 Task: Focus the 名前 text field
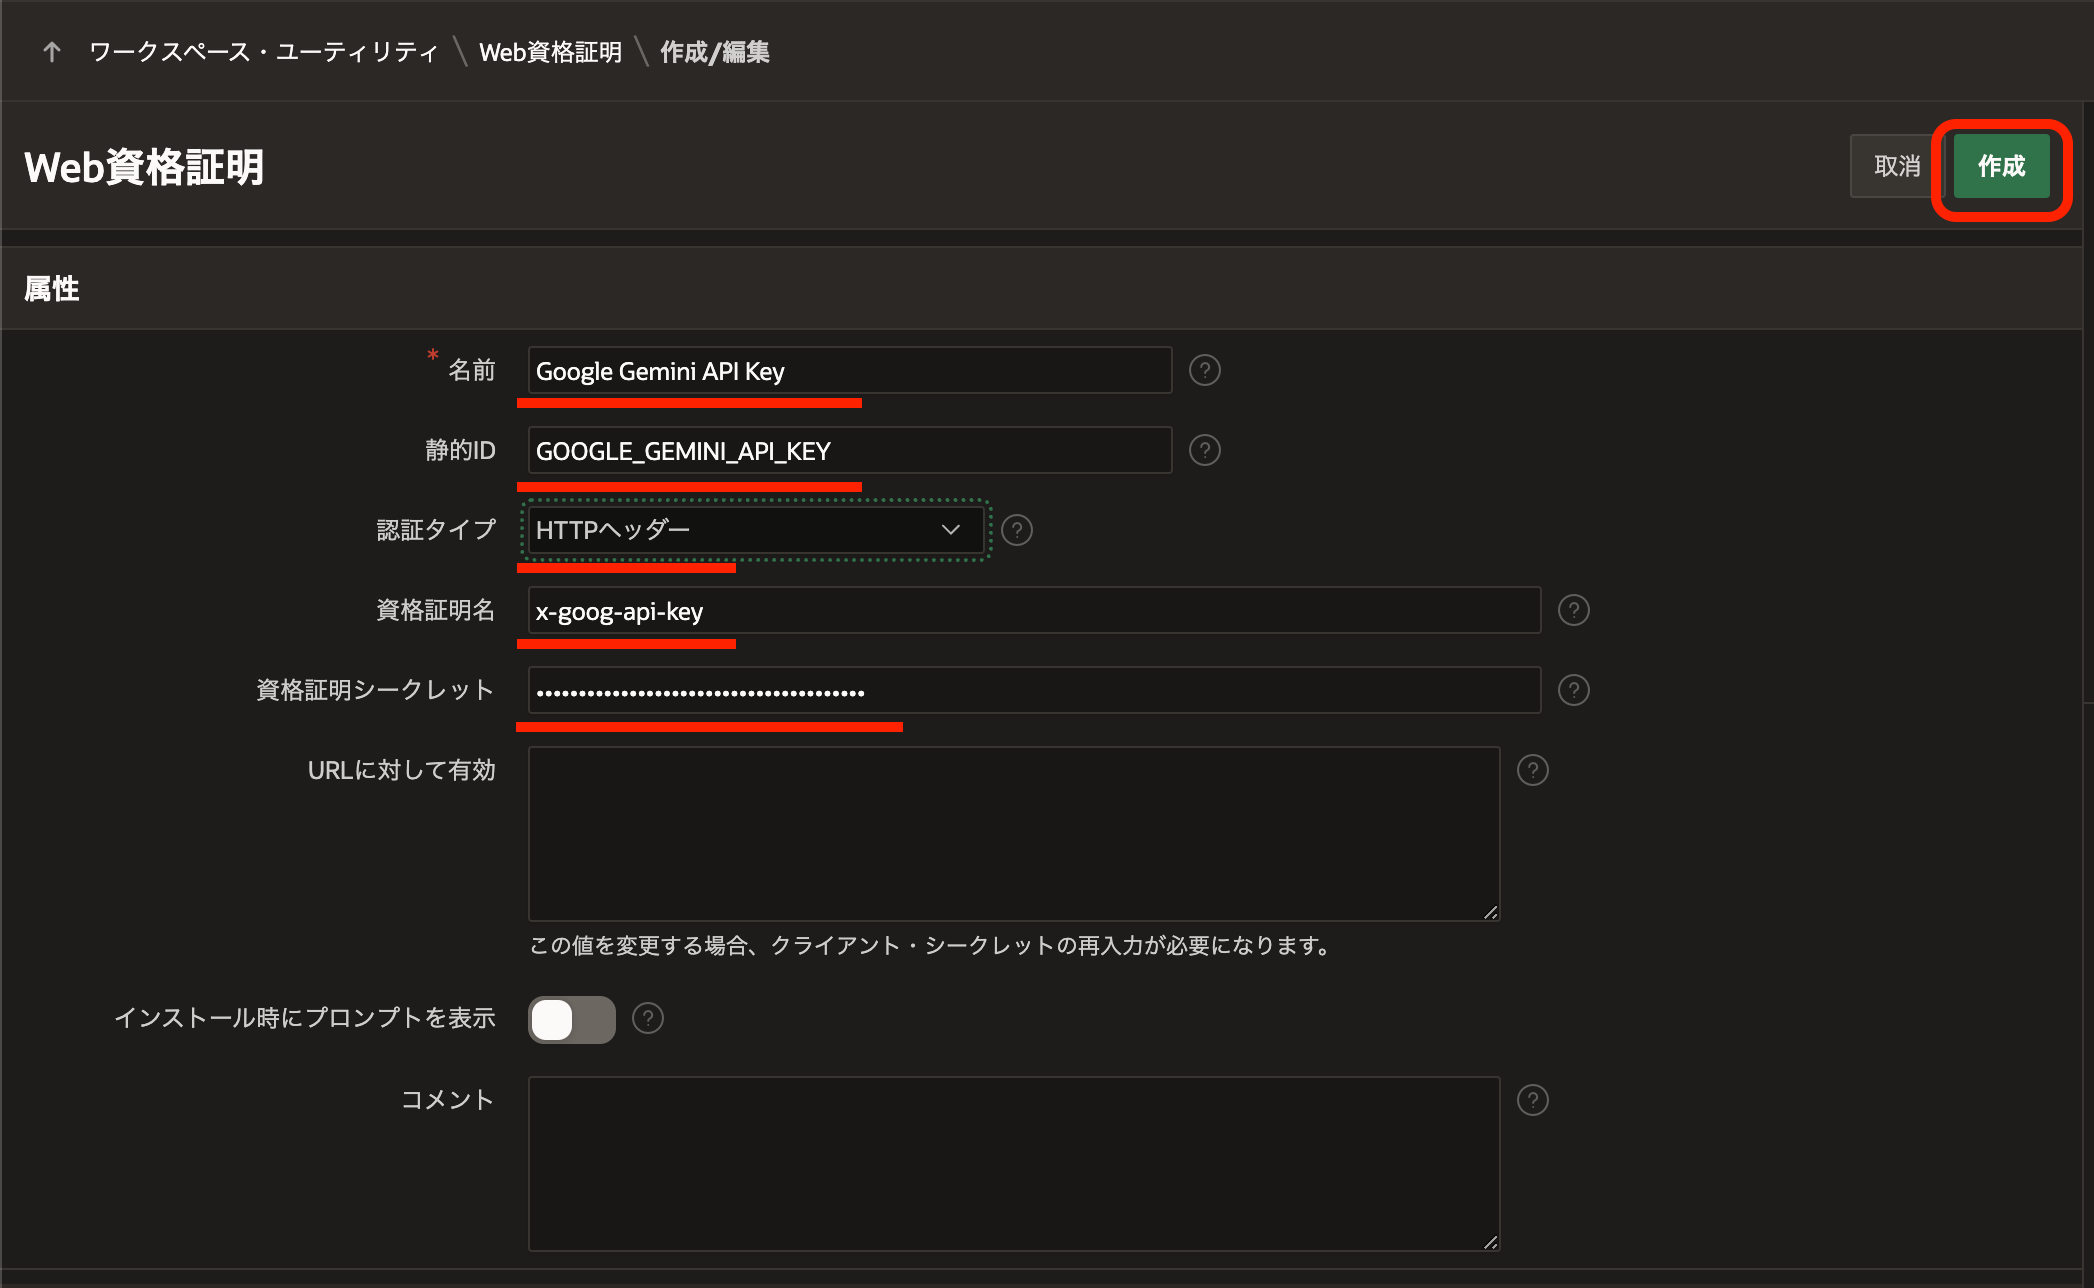click(x=849, y=371)
